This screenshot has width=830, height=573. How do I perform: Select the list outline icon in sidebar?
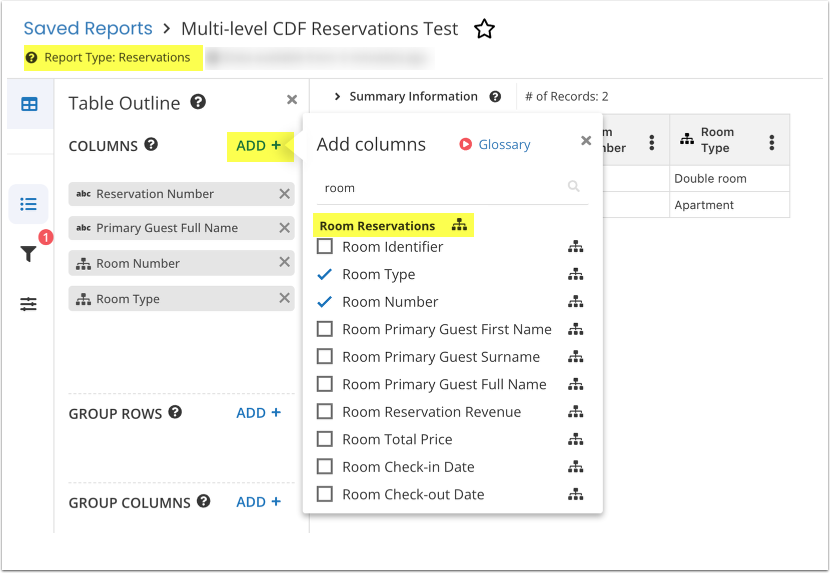coord(29,204)
